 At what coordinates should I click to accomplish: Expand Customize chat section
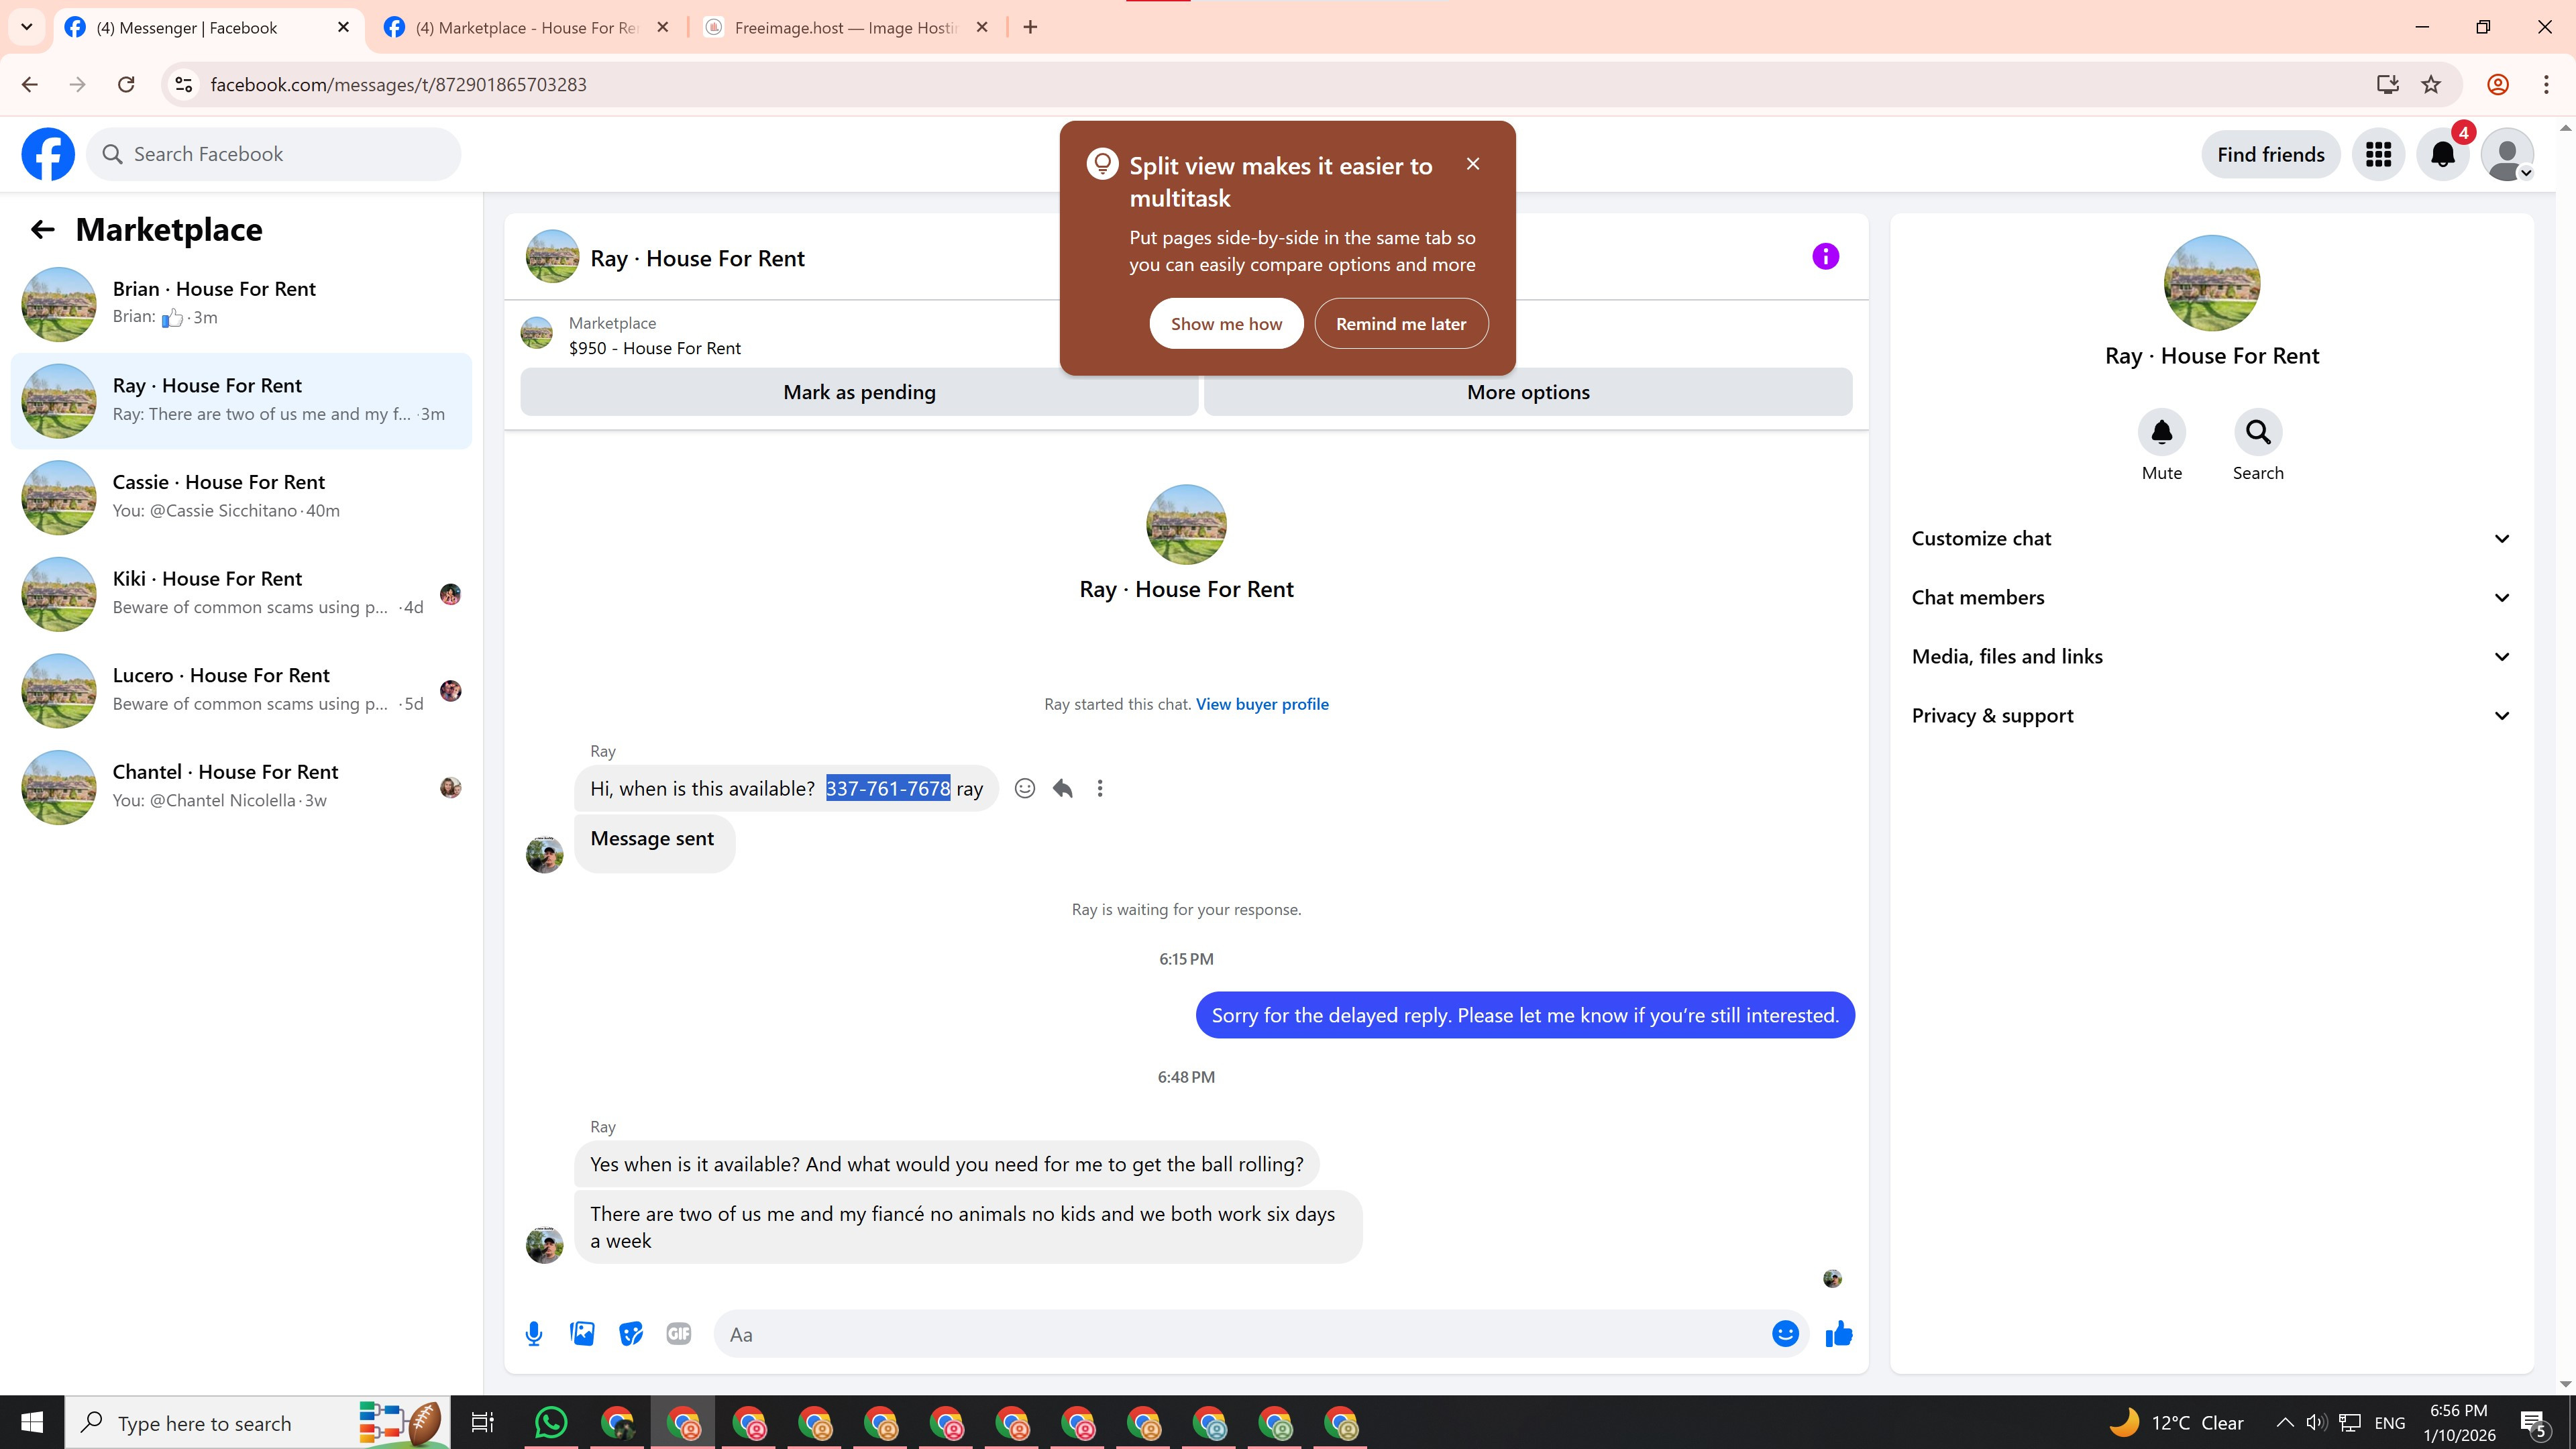point(2210,539)
